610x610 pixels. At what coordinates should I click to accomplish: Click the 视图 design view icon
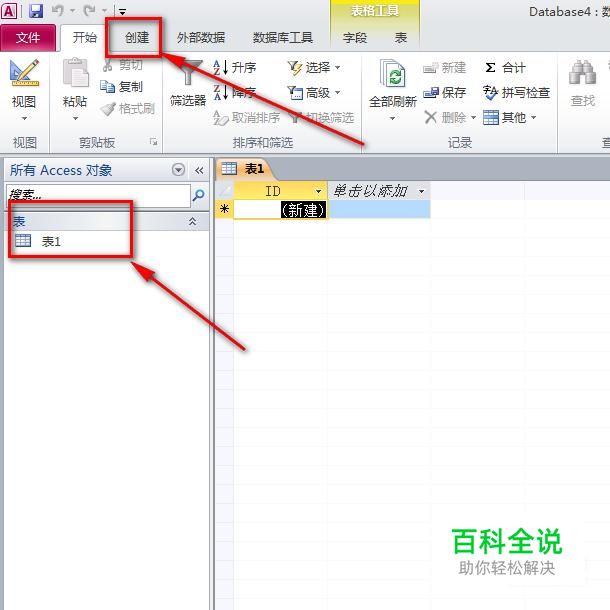[24, 73]
